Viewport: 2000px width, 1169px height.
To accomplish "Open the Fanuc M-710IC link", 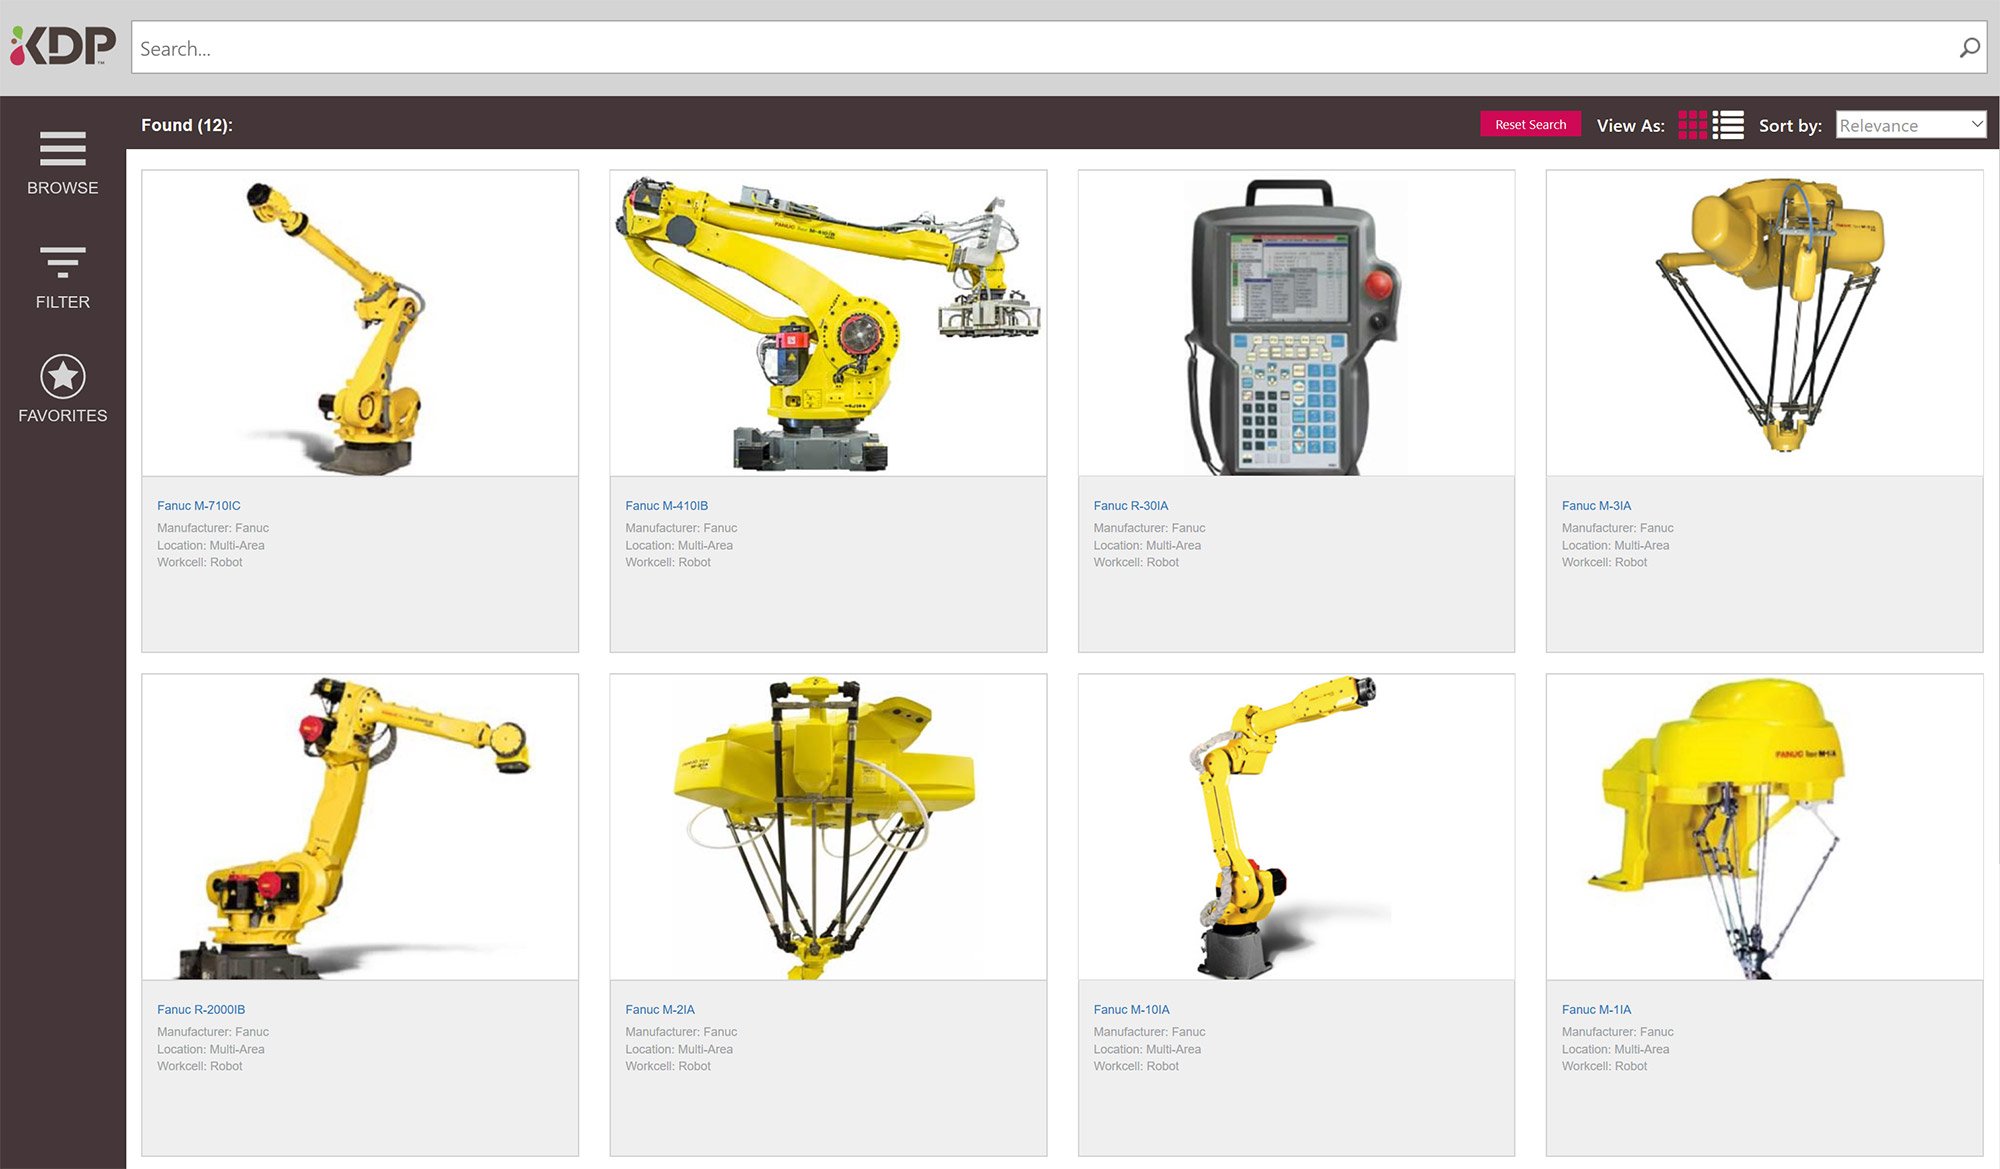I will tap(199, 506).
